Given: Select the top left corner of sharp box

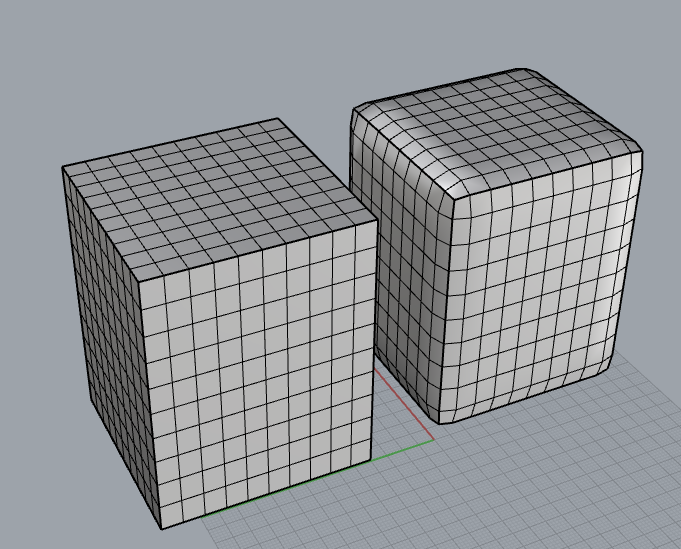Looking at the screenshot, I should pos(63,167).
